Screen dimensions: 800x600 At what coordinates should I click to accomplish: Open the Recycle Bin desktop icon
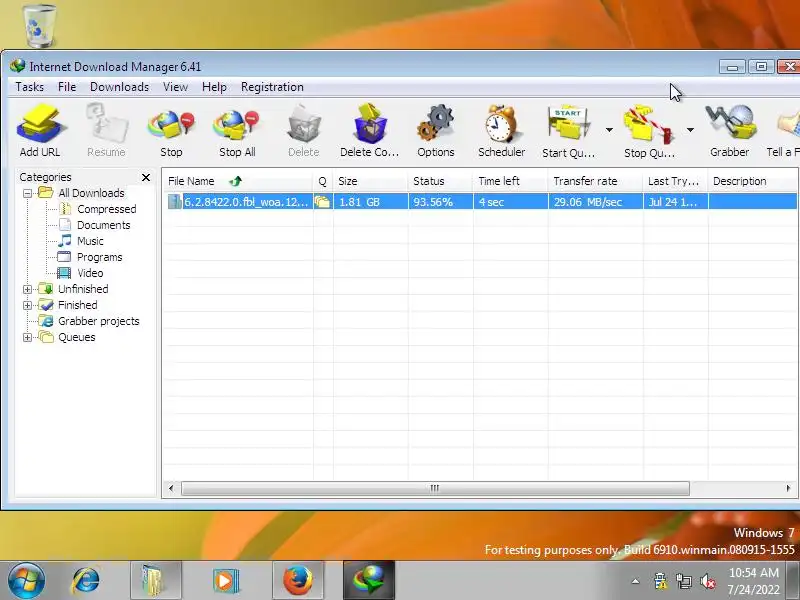(x=39, y=24)
